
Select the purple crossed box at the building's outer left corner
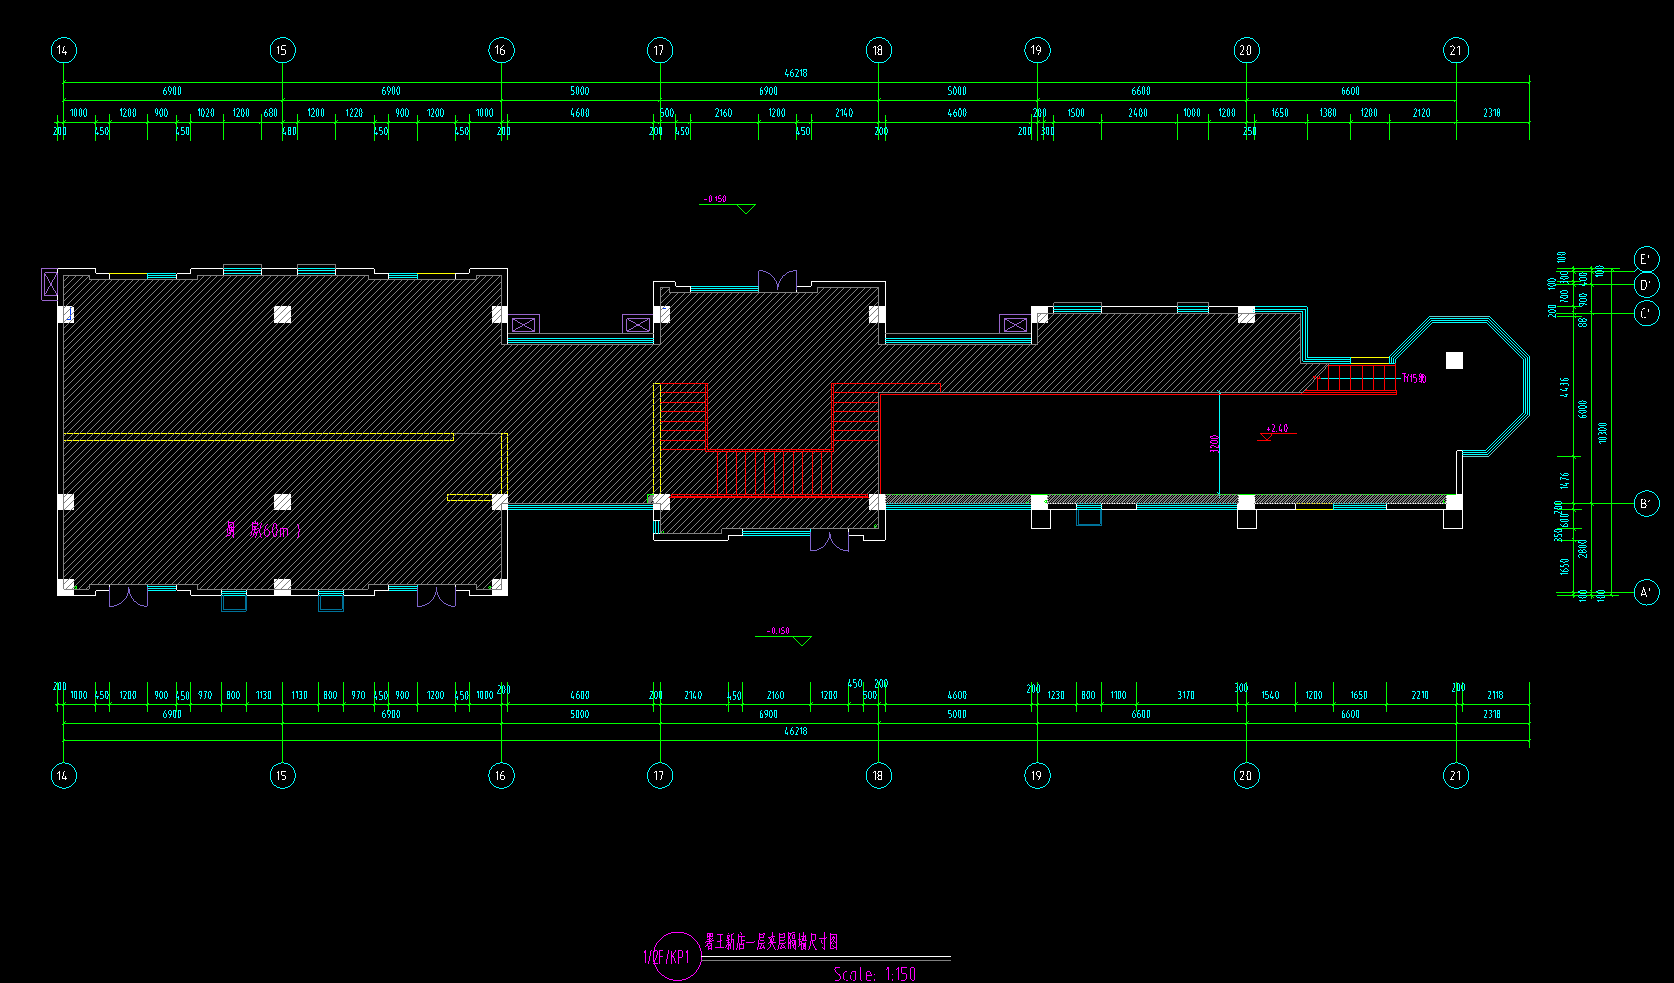[50, 283]
